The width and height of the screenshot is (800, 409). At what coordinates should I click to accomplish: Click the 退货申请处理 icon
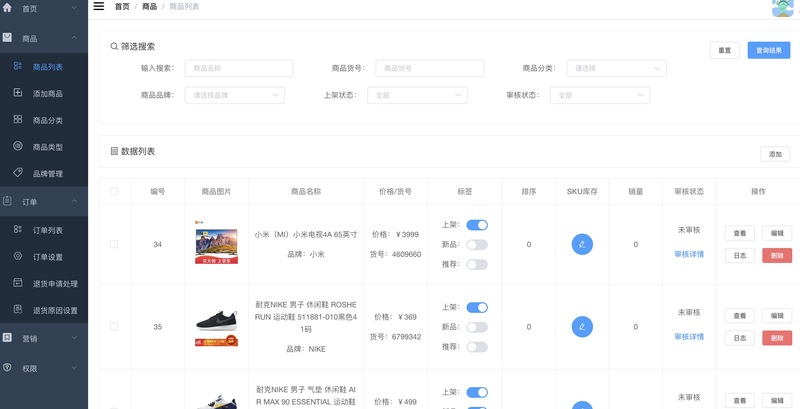point(18,283)
